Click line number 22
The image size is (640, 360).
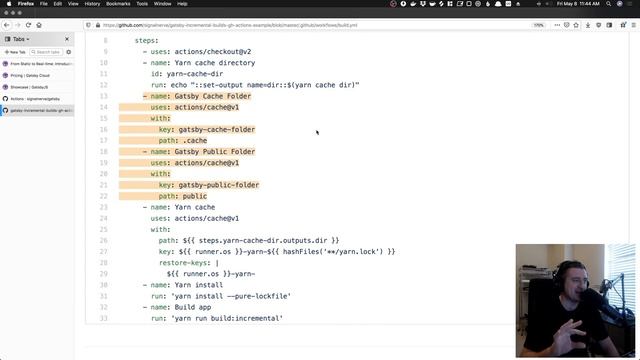104,196
